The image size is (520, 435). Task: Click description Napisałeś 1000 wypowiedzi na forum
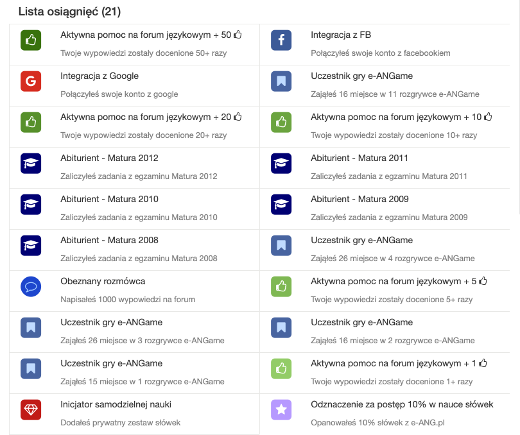128,299
